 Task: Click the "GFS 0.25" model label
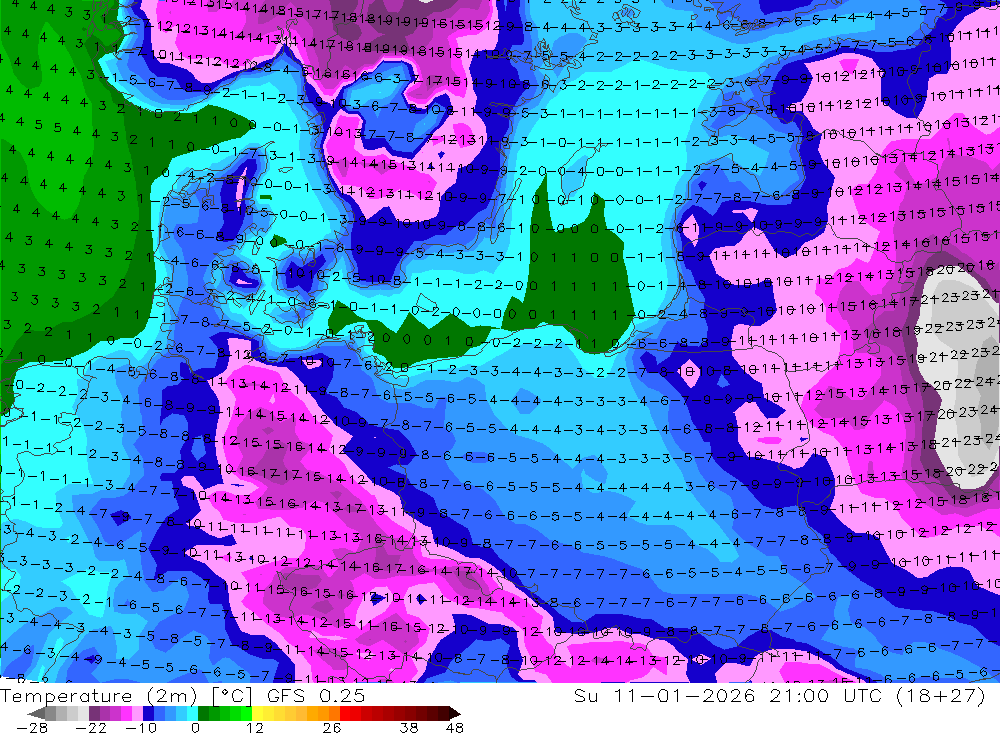pyautogui.click(x=316, y=695)
